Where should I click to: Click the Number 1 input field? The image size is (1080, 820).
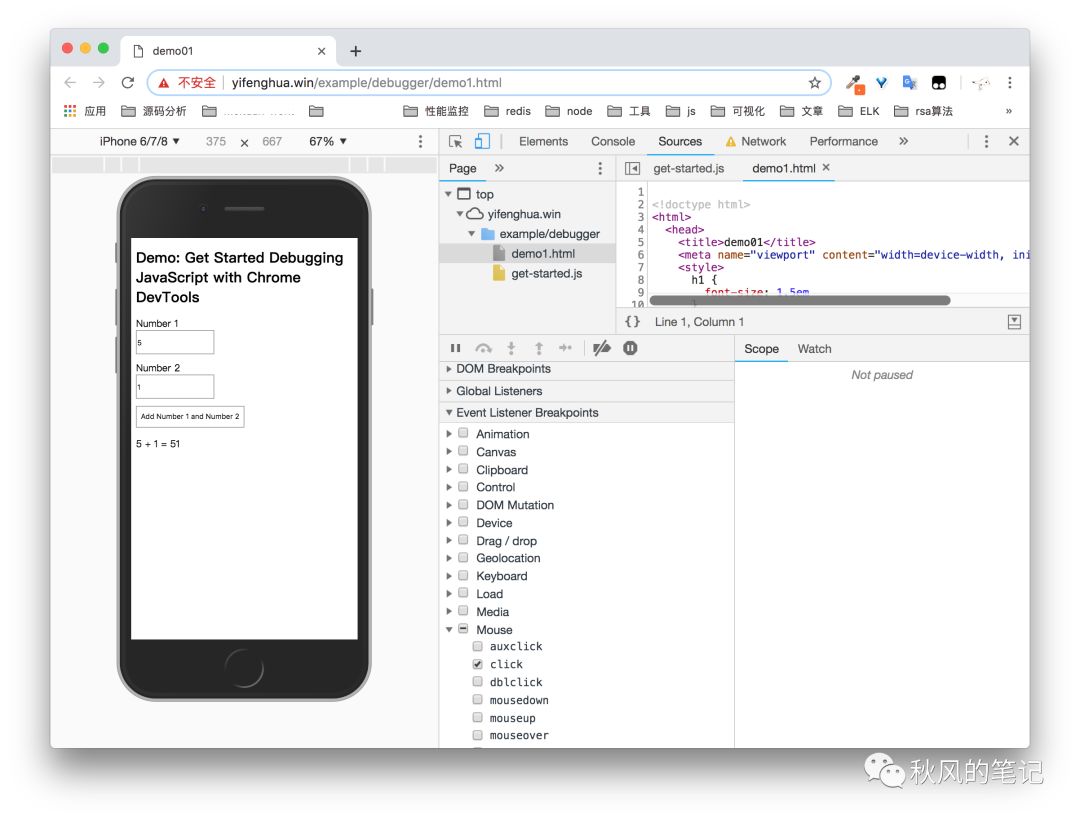[175, 342]
